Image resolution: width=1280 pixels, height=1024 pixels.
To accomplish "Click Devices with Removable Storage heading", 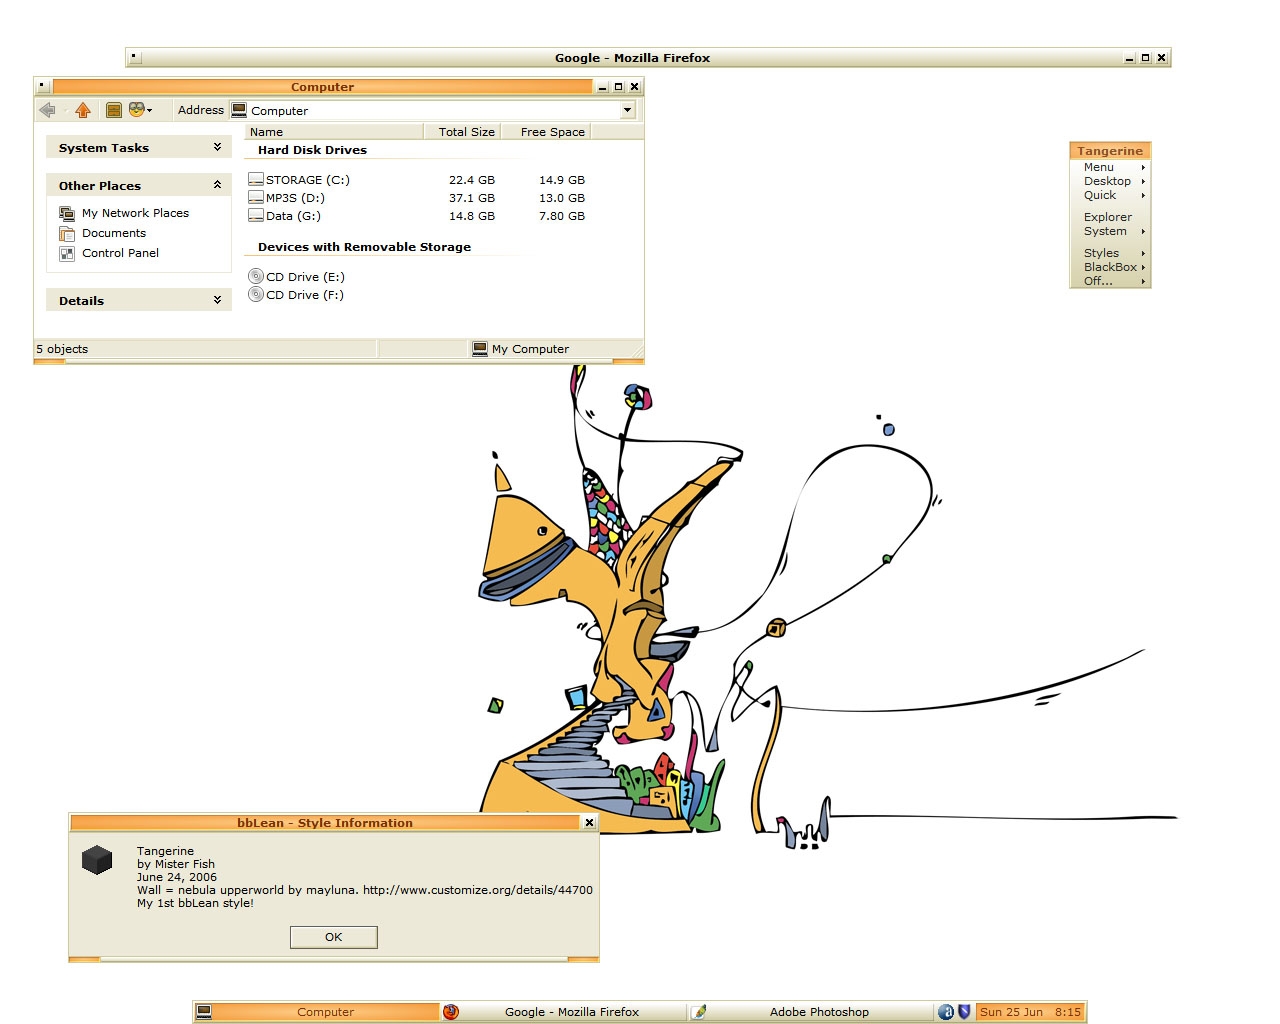I will [364, 247].
